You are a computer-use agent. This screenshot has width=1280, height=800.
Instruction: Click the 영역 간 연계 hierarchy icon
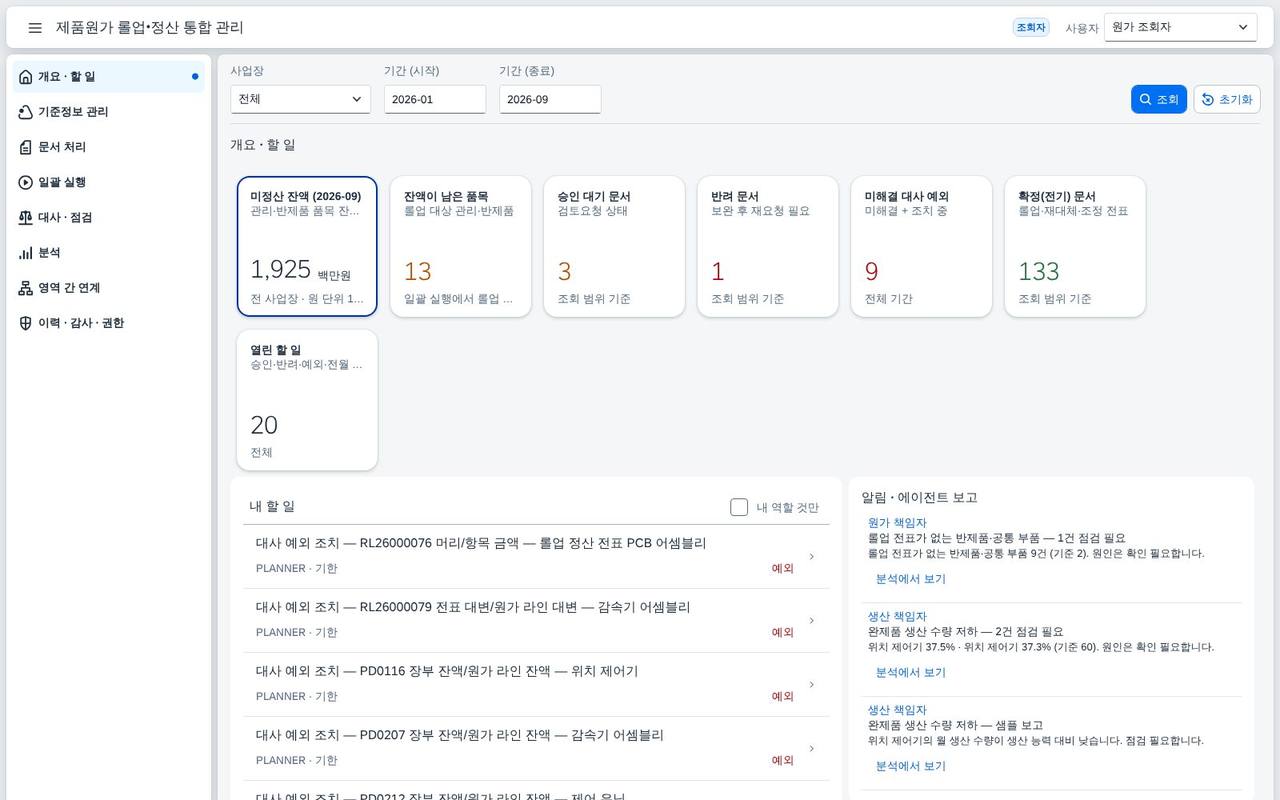point(26,288)
